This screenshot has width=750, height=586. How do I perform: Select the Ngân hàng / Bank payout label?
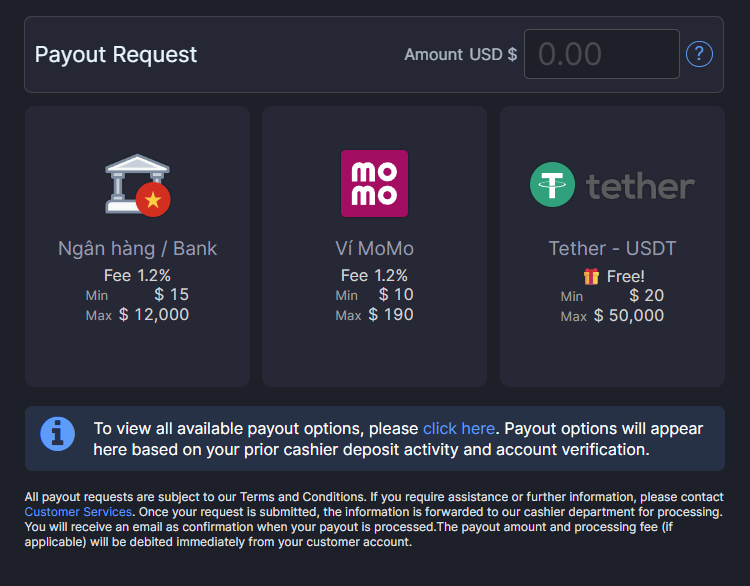pyautogui.click(x=137, y=248)
